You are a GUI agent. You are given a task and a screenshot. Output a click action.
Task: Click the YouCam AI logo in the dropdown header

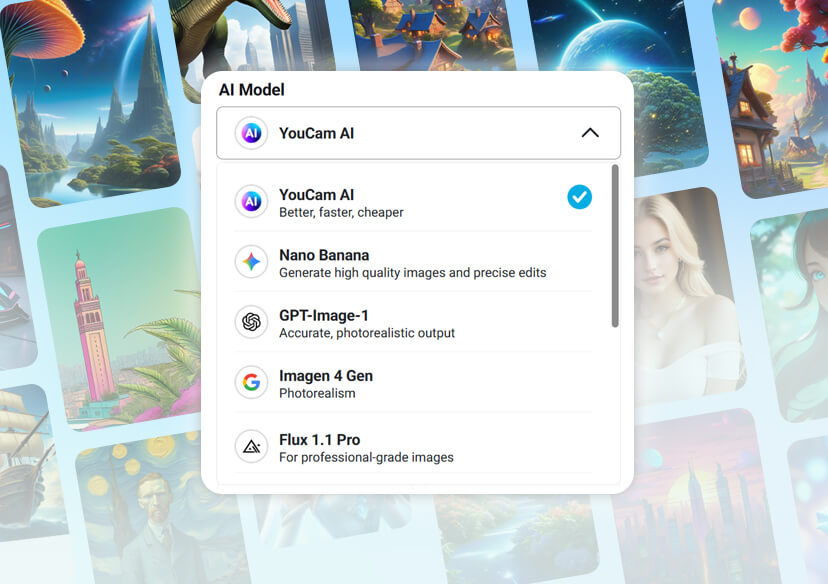[252, 132]
